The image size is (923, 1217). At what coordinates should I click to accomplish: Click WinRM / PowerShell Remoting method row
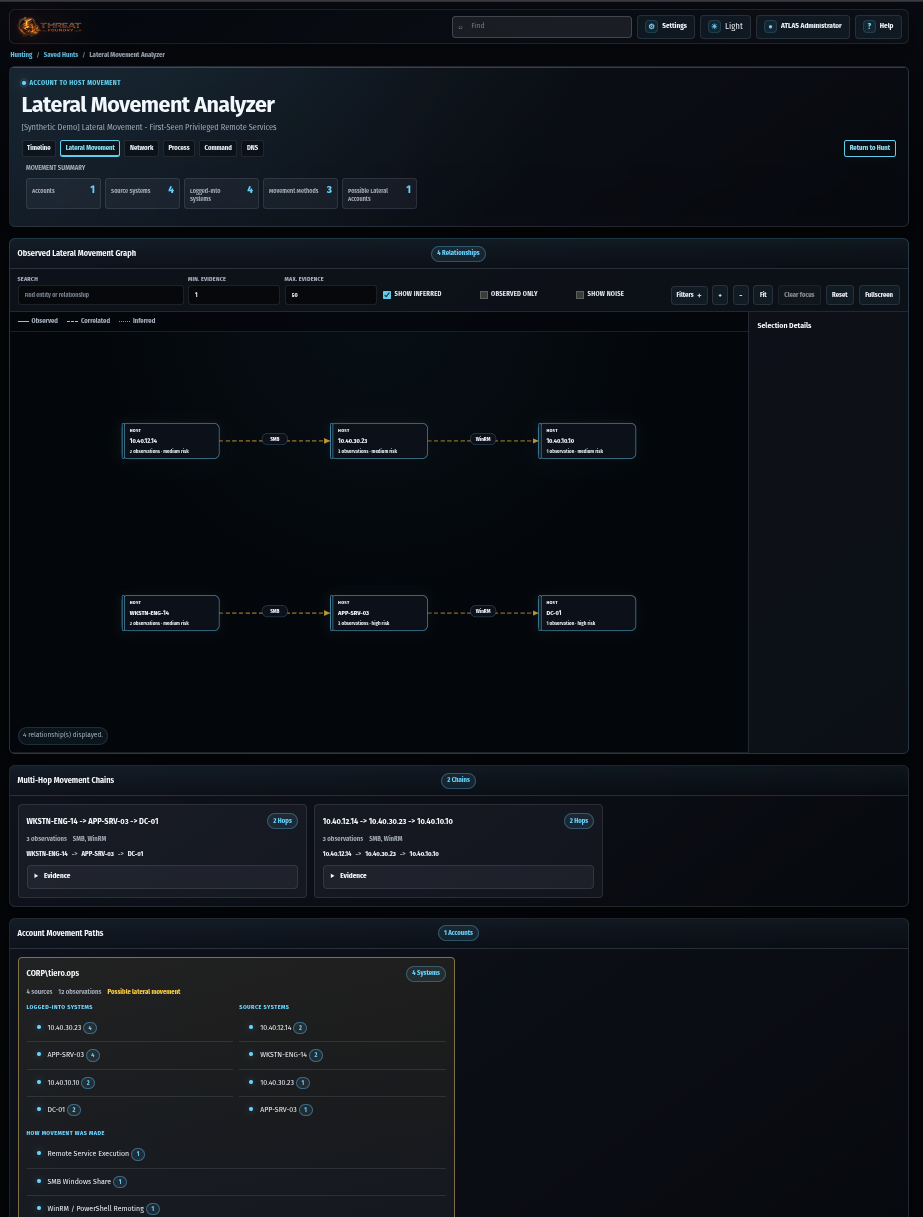(236, 1209)
